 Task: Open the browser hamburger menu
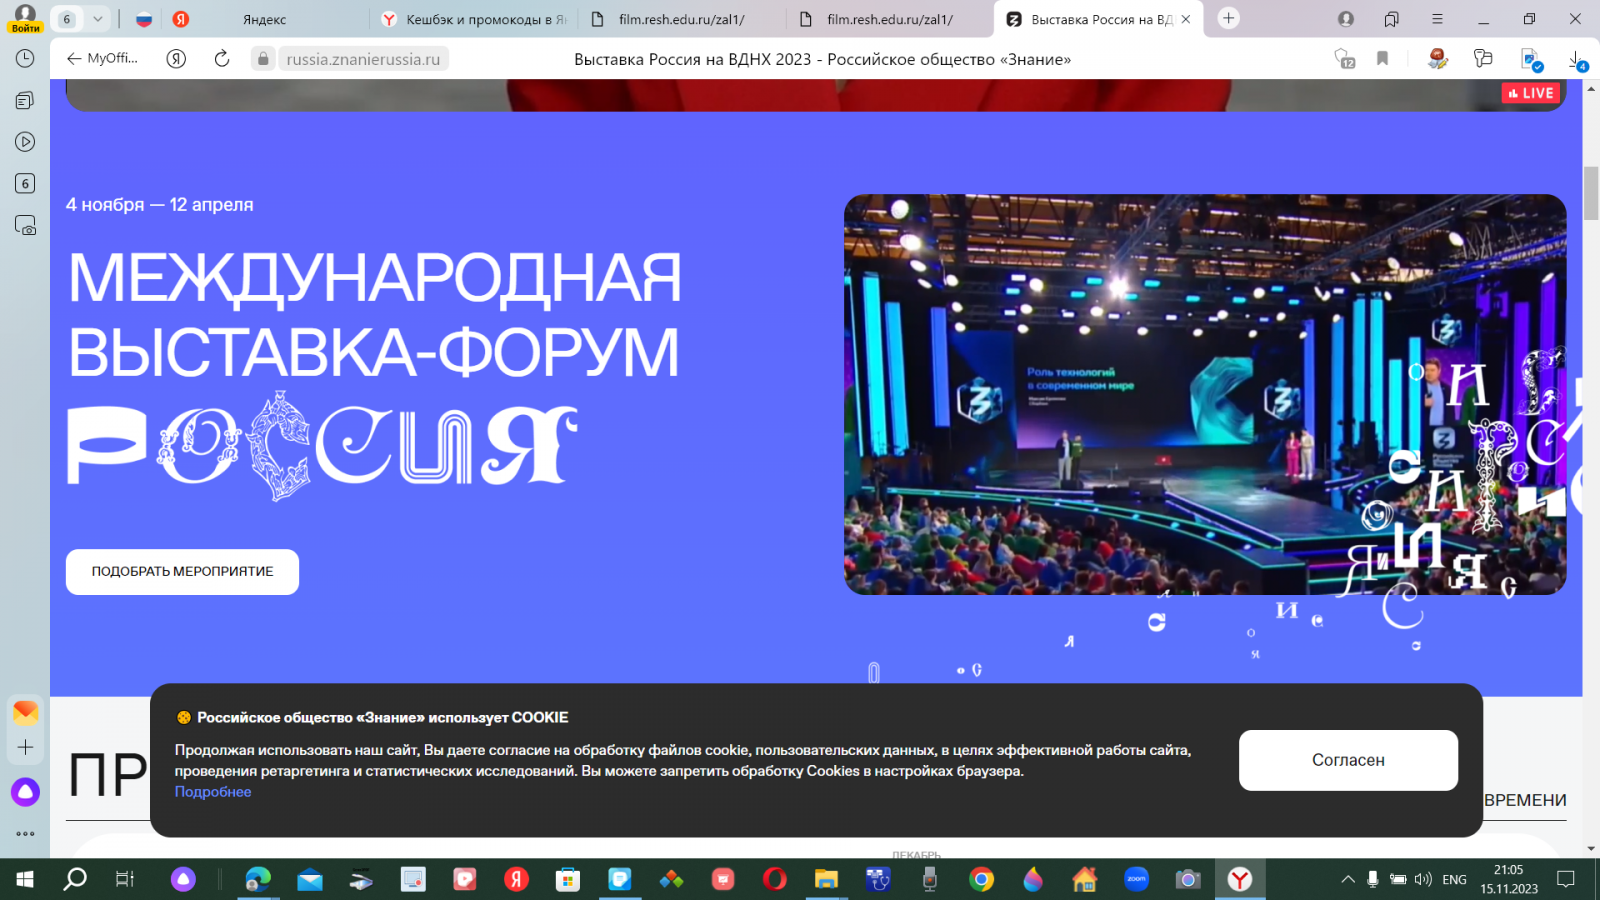pos(1437,19)
